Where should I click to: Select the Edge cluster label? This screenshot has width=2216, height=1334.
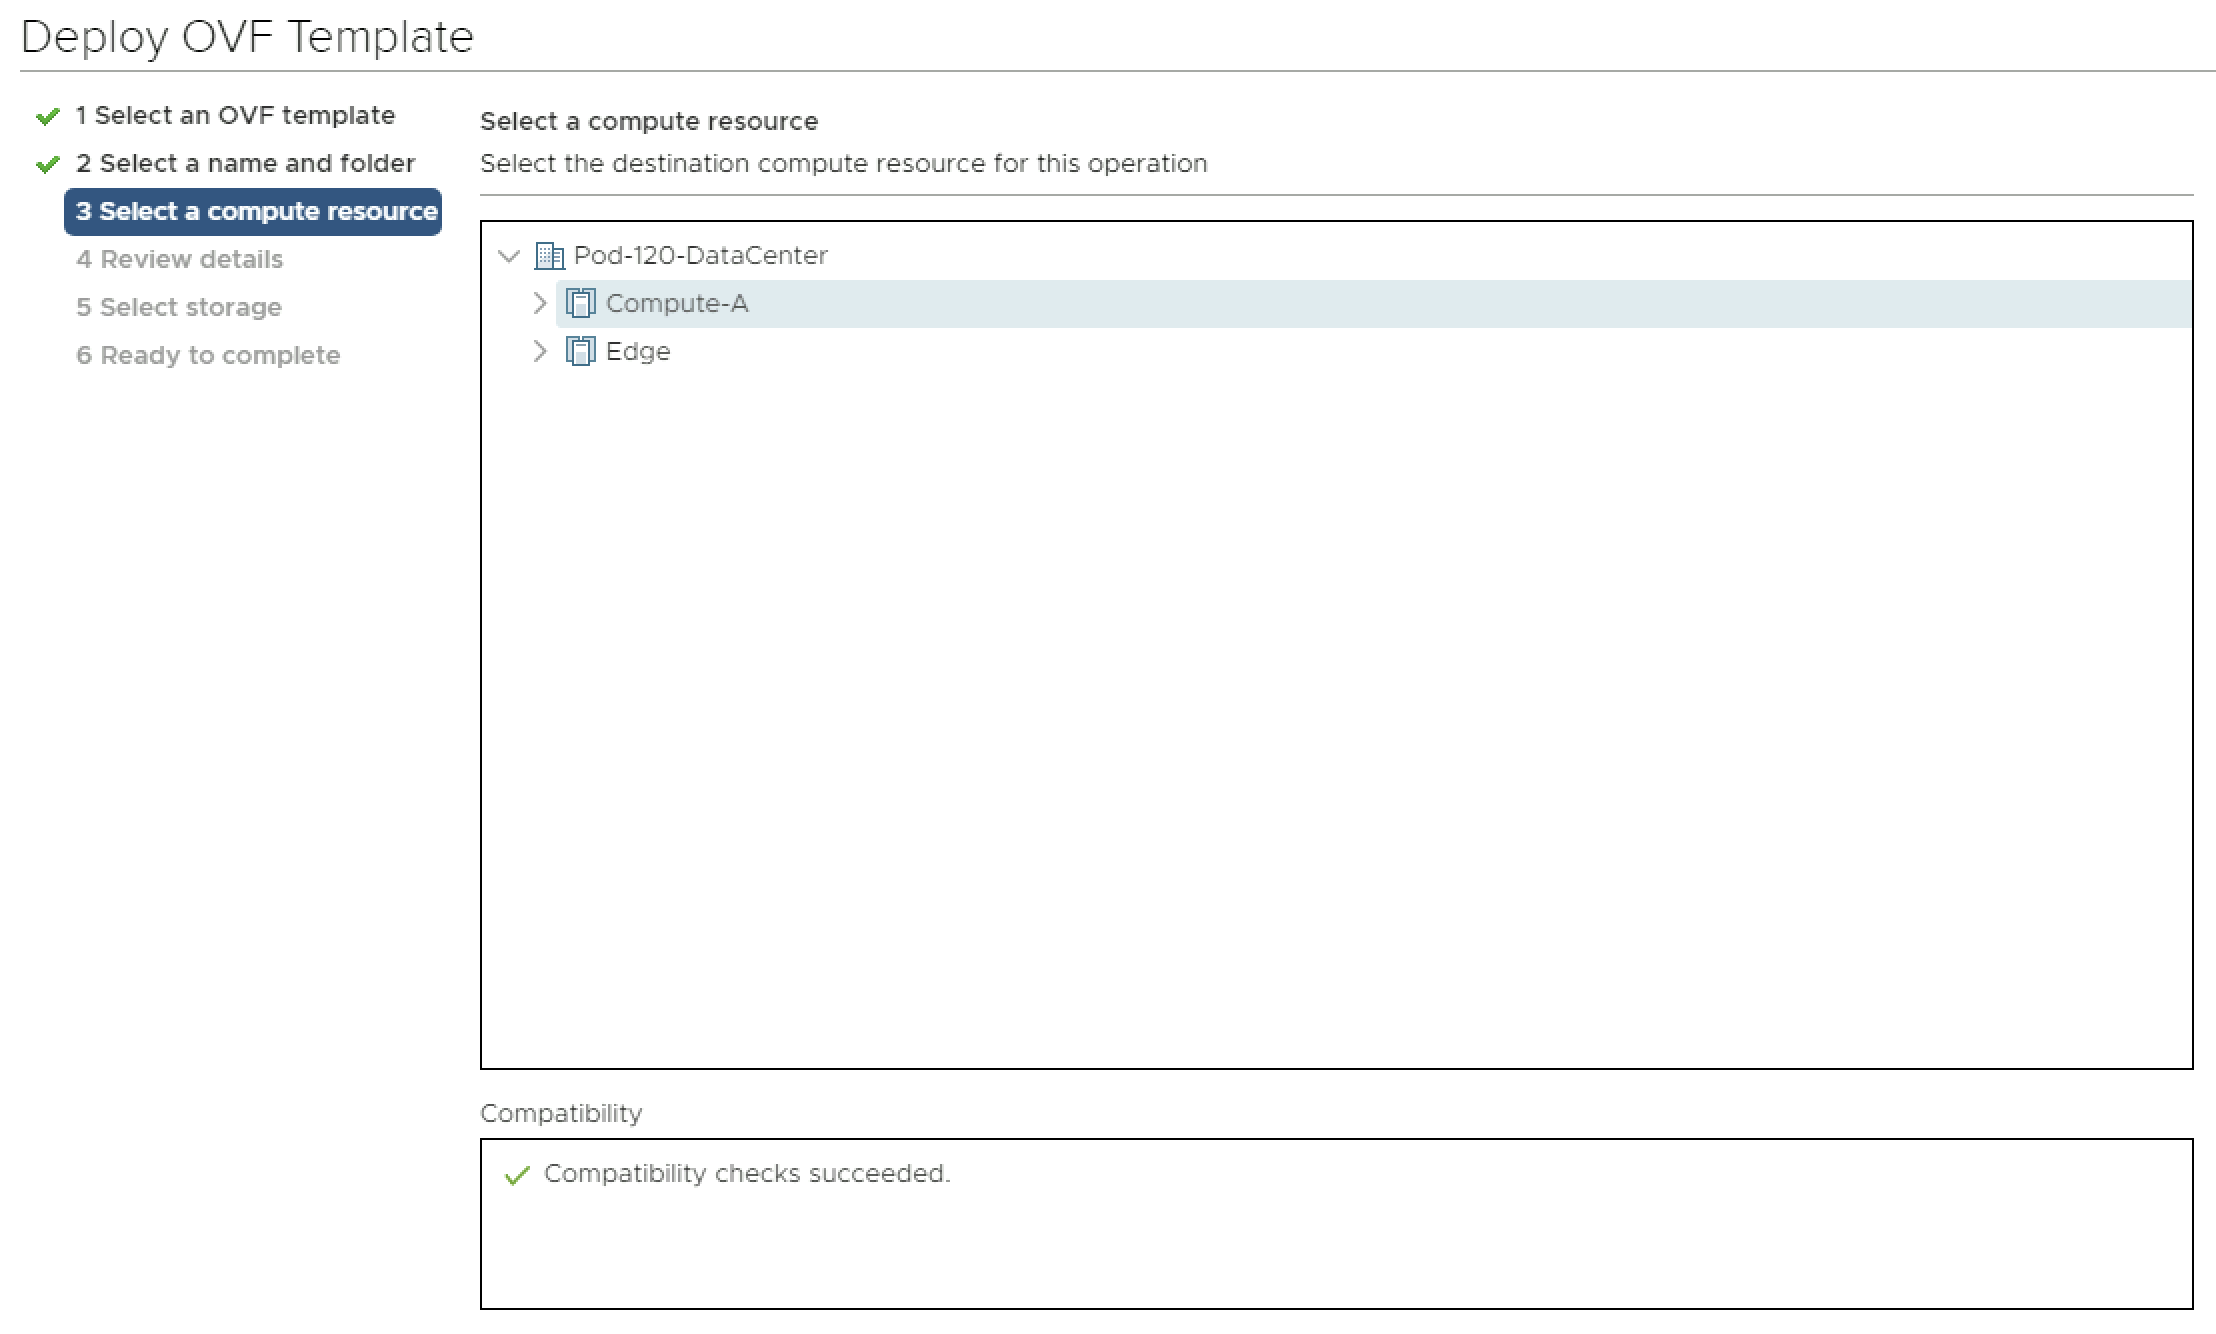tap(638, 352)
